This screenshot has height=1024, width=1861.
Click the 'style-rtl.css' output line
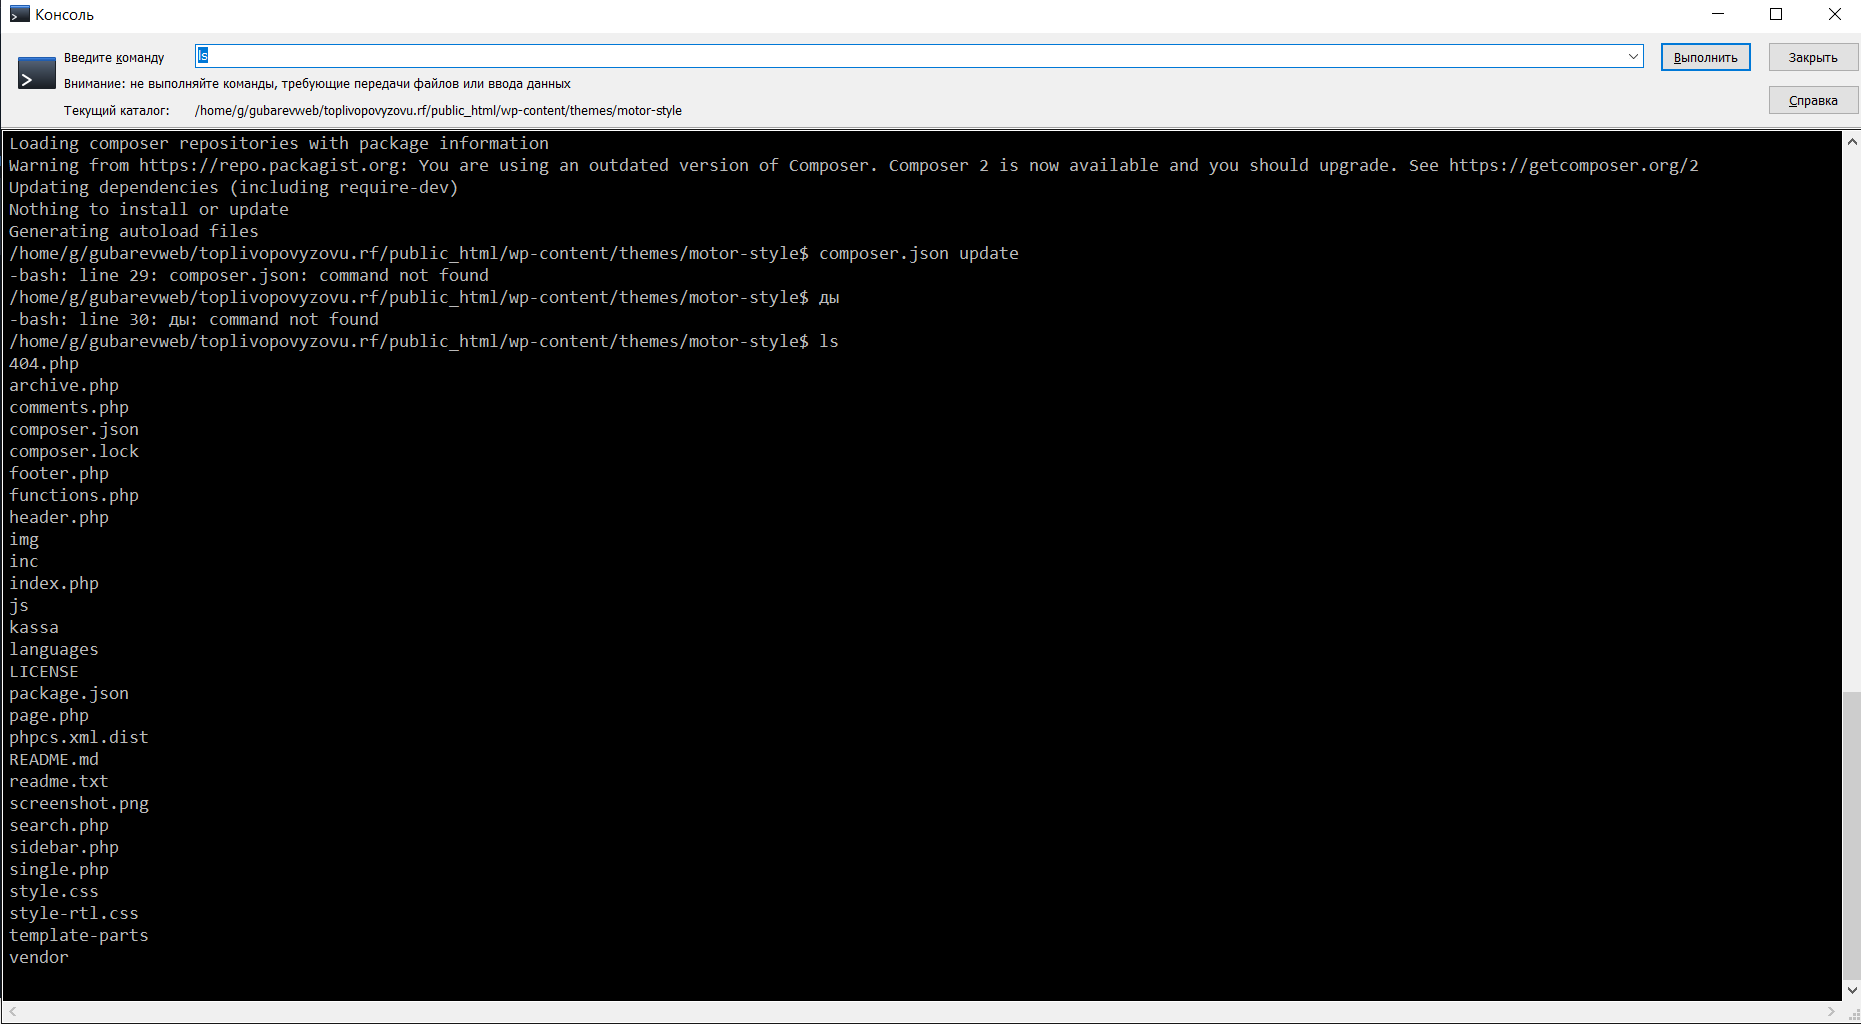point(74,914)
